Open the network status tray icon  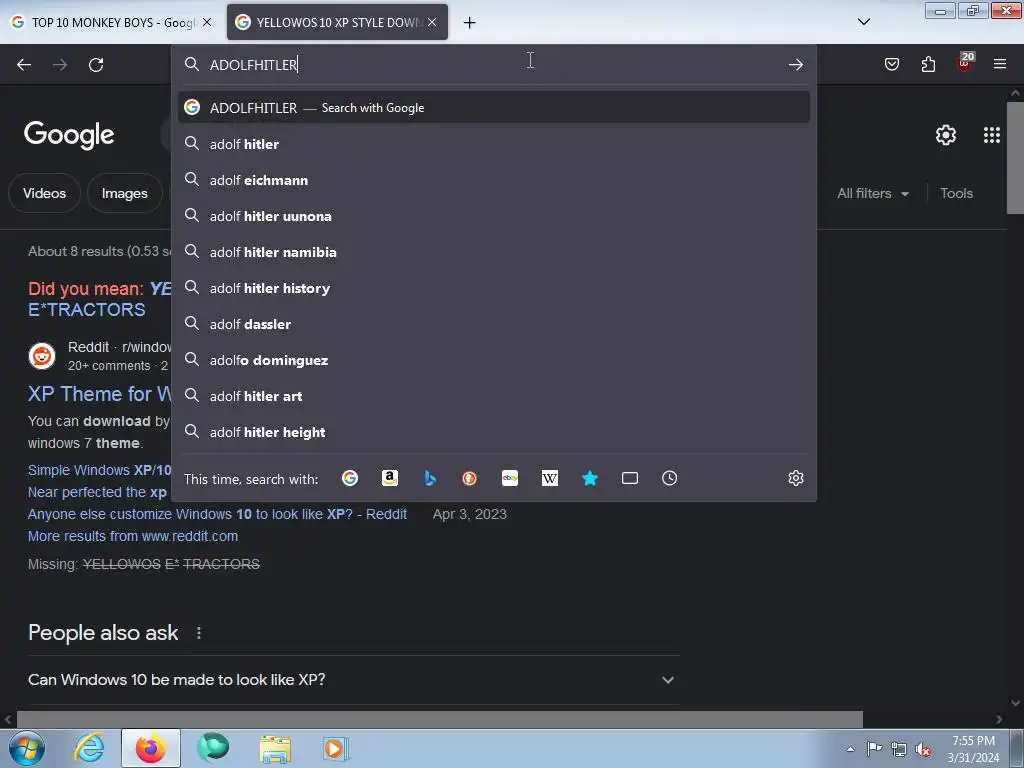[899, 750]
